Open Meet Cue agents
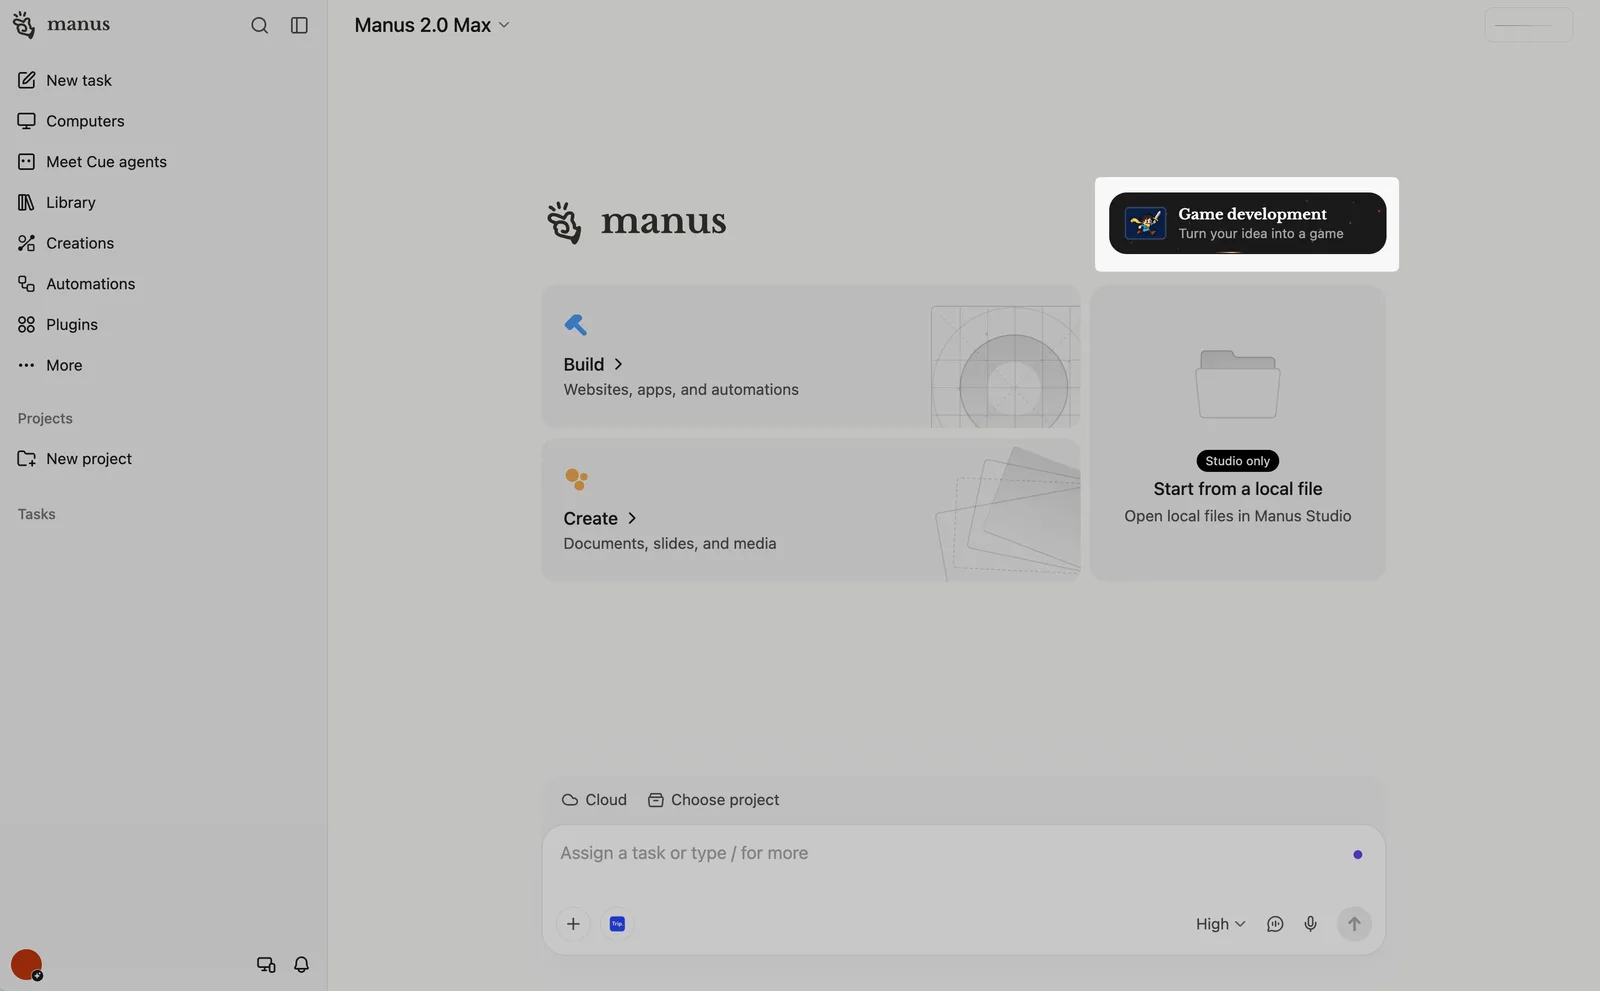The height and width of the screenshot is (991, 1600). point(164,161)
